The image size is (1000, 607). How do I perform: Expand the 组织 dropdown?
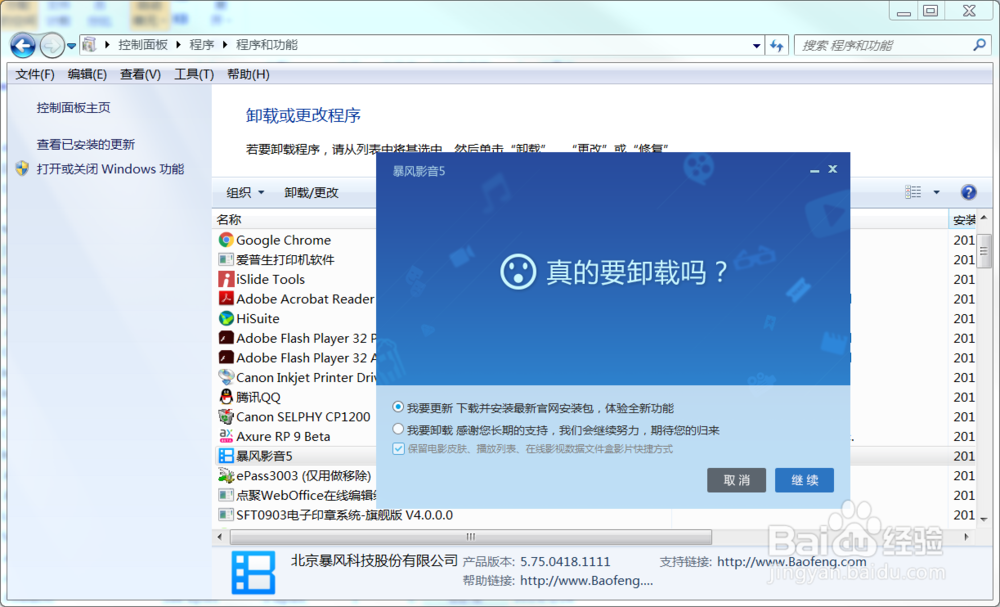[245, 193]
